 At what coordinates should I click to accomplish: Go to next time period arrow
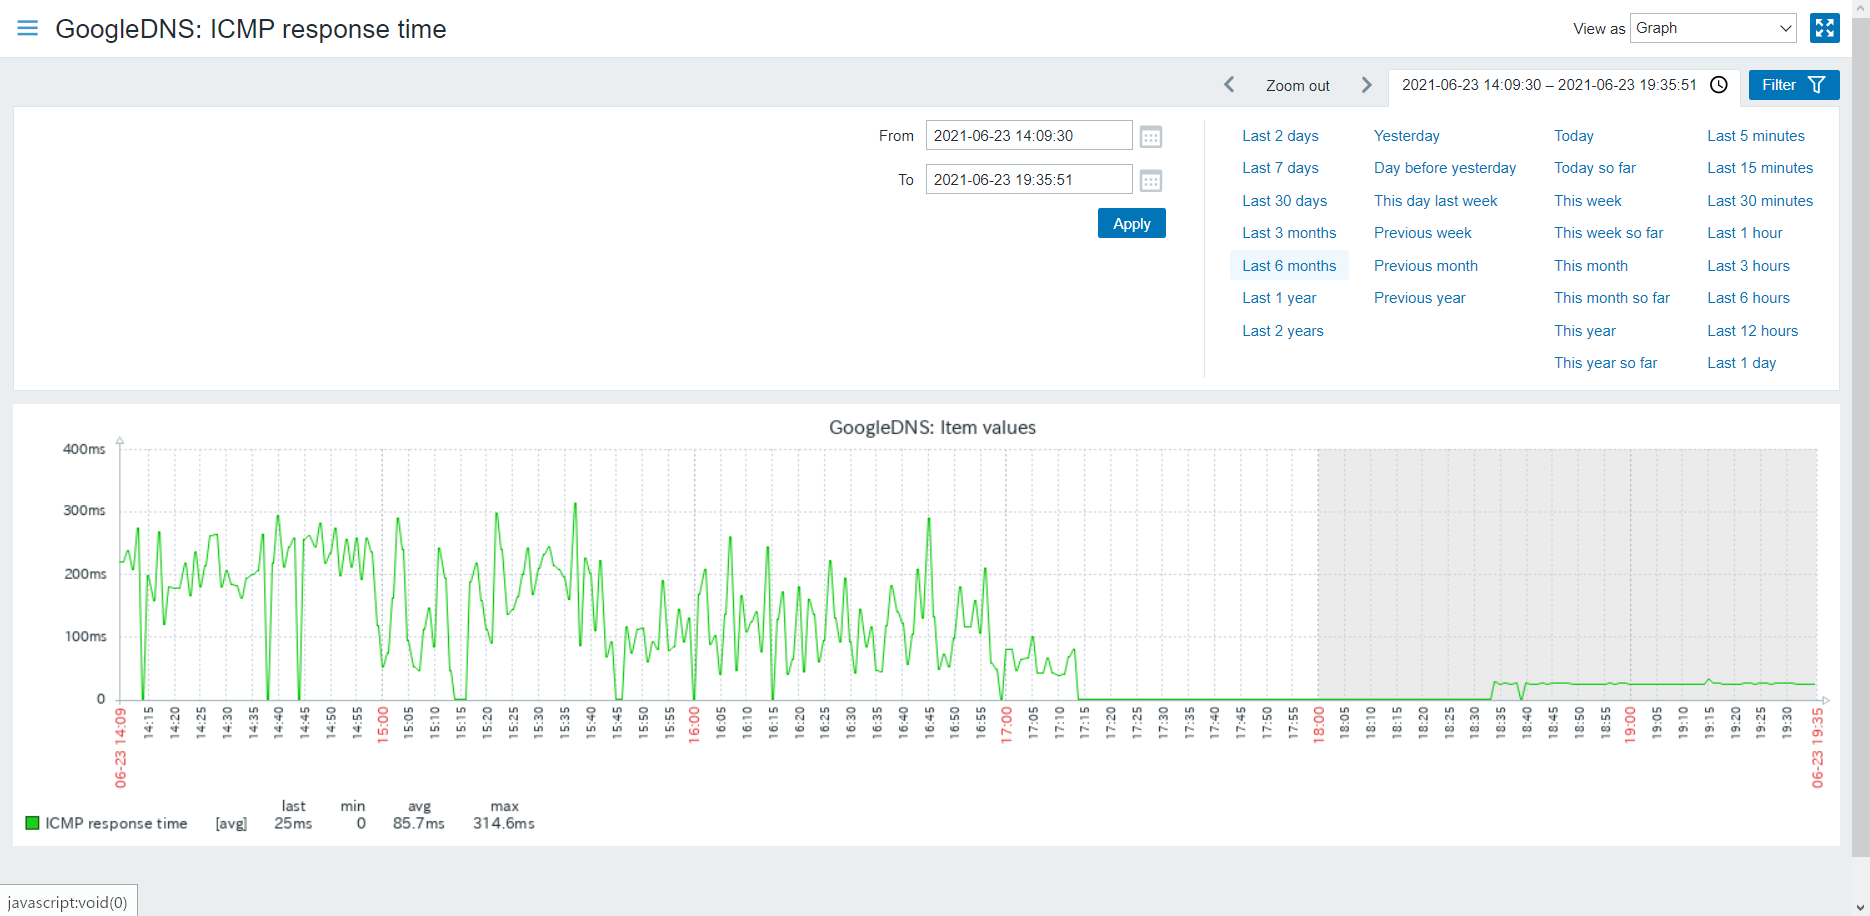point(1367,85)
